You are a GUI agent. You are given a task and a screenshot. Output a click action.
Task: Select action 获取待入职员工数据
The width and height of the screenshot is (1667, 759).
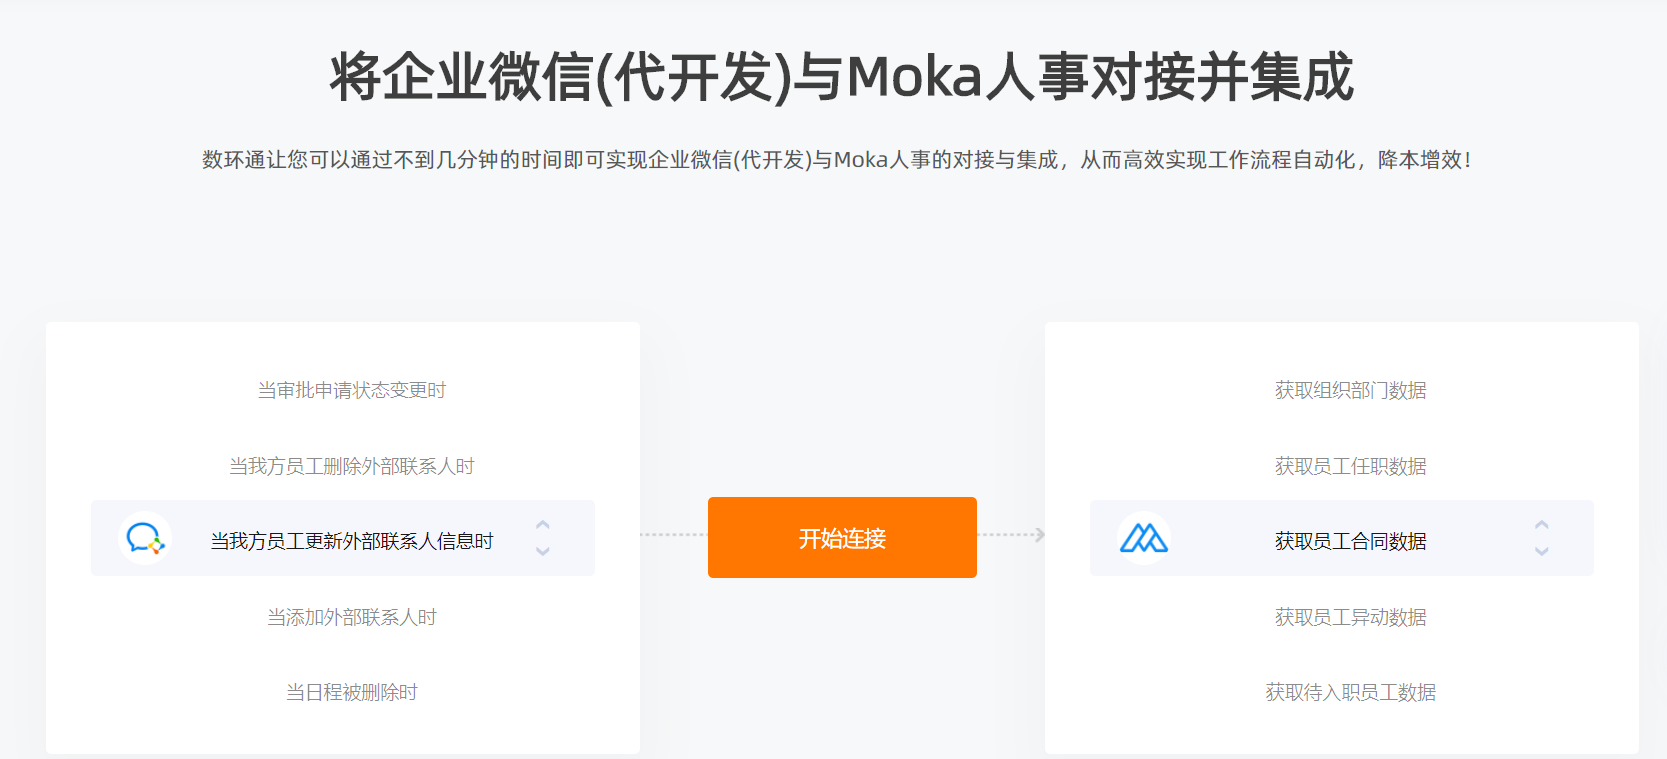click(1350, 692)
